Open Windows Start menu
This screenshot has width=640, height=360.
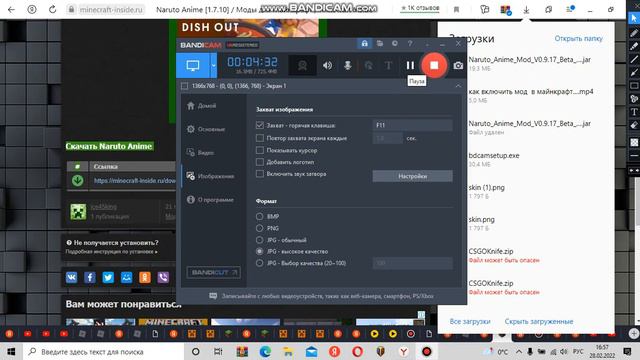click(x=11, y=351)
